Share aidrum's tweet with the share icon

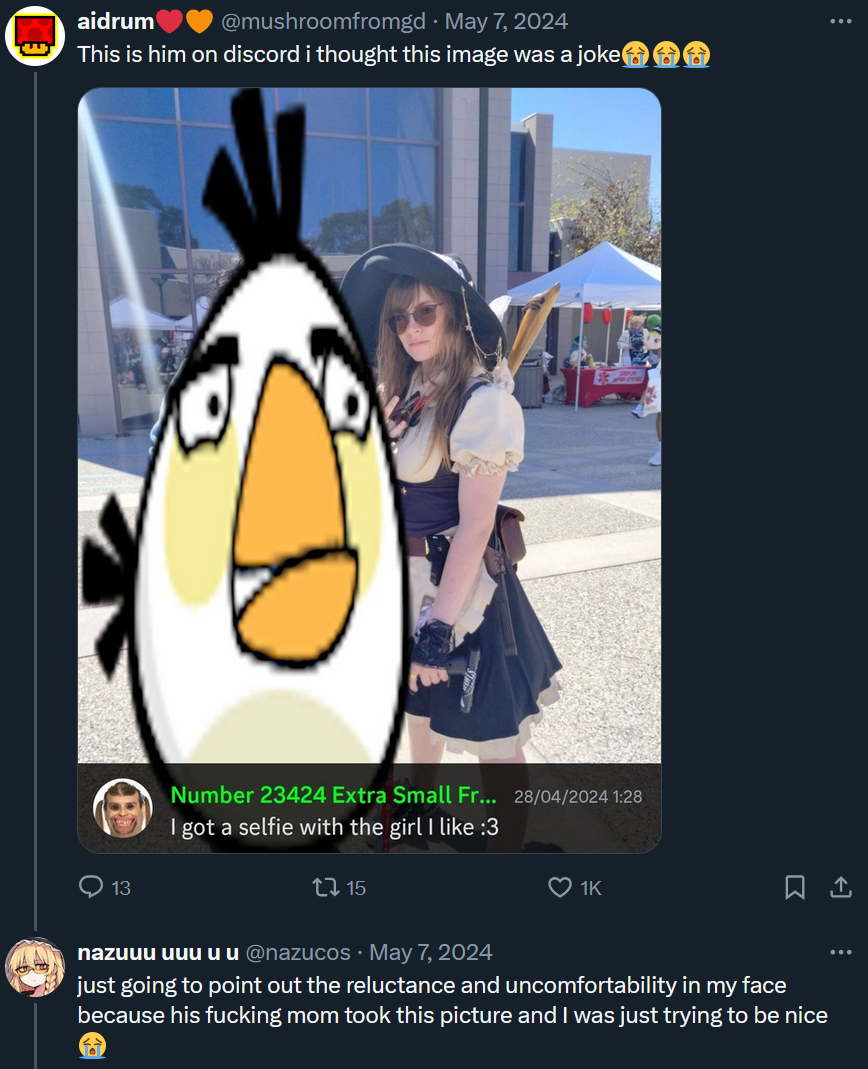(x=841, y=886)
